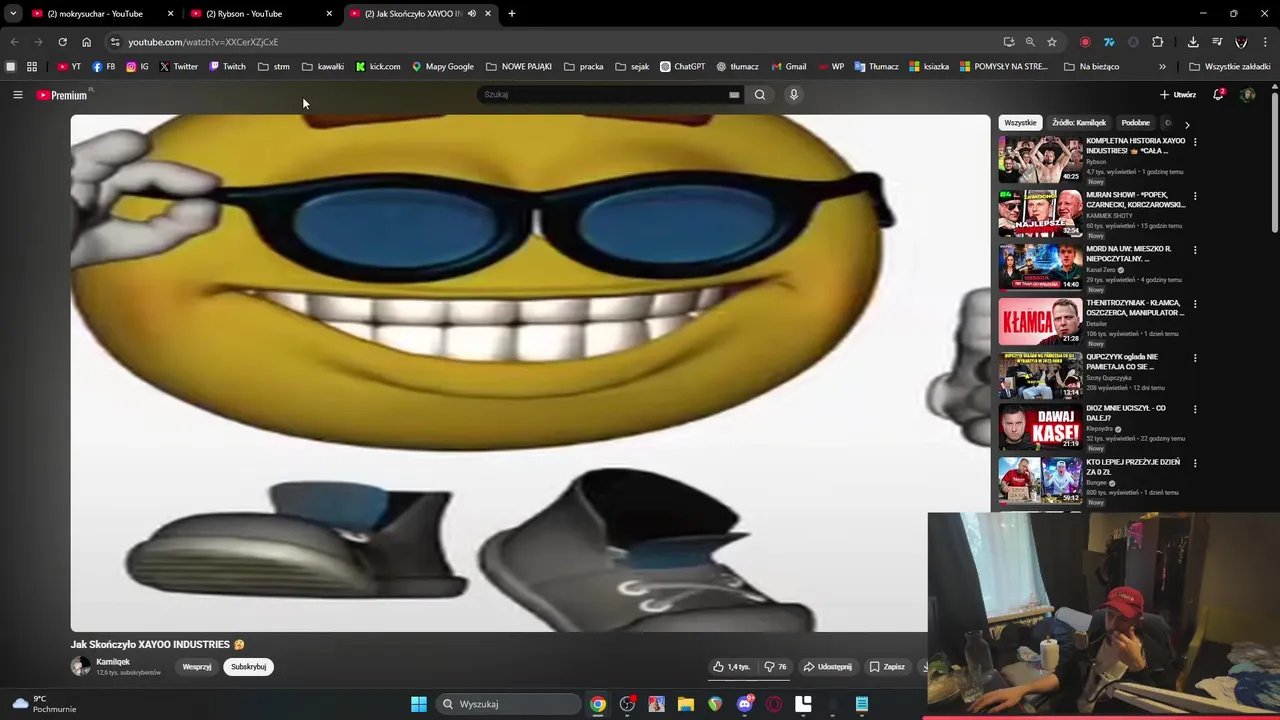The image size is (1280, 720).
Task: Open the account avatar menu
Action: pos(1247,95)
